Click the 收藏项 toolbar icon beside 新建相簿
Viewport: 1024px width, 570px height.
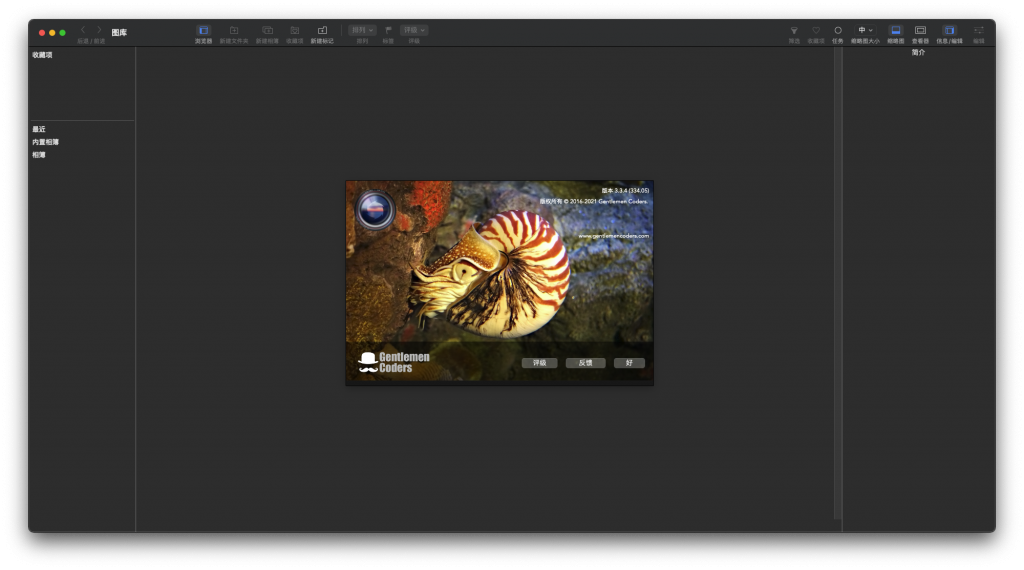tap(295, 31)
